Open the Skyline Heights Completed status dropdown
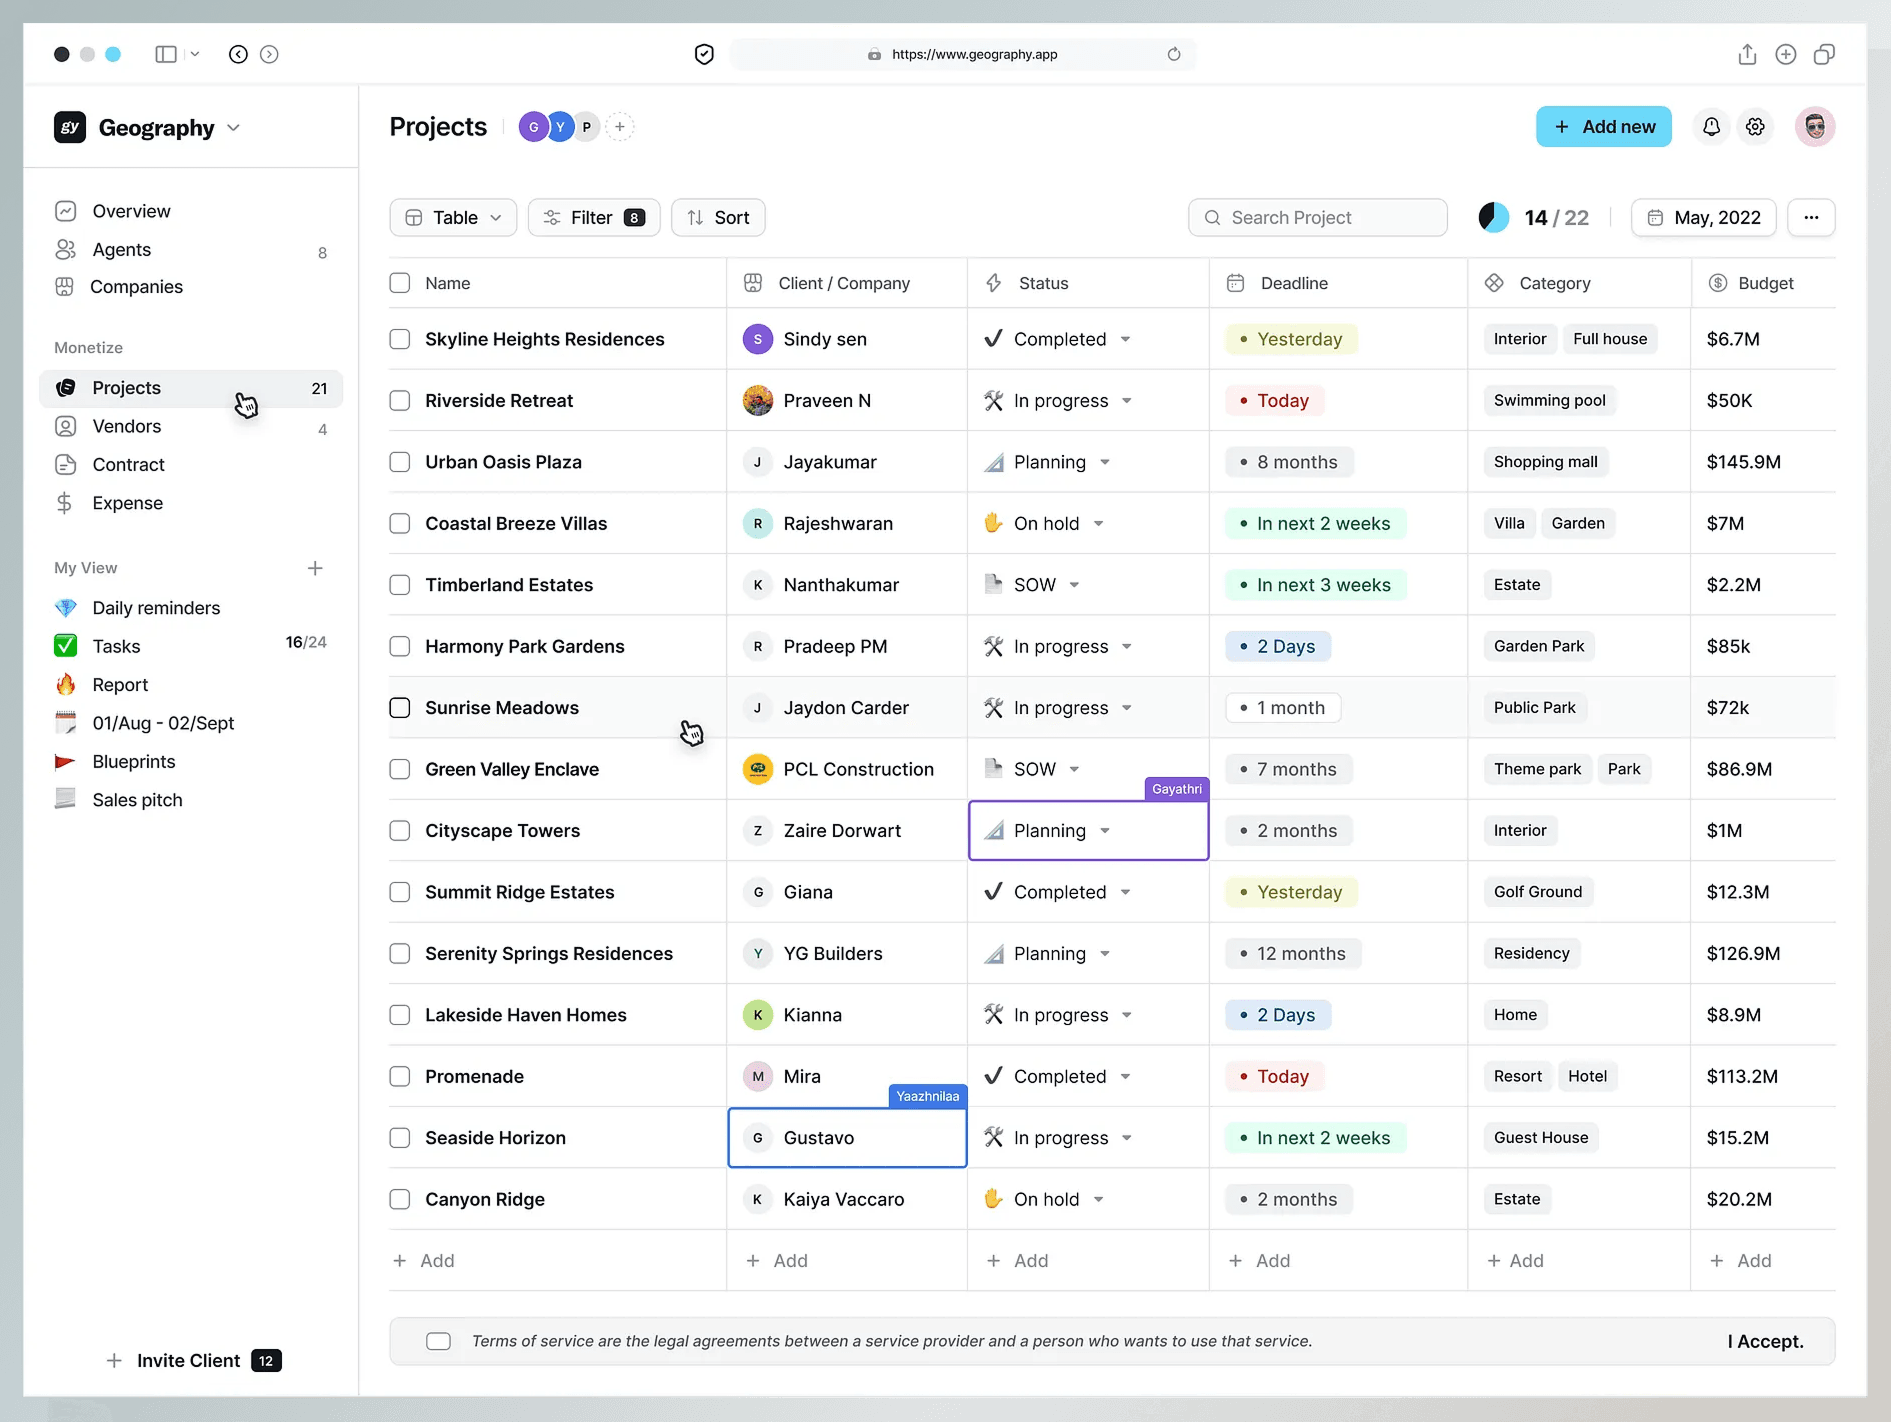The image size is (1891, 1422). 1125,339
